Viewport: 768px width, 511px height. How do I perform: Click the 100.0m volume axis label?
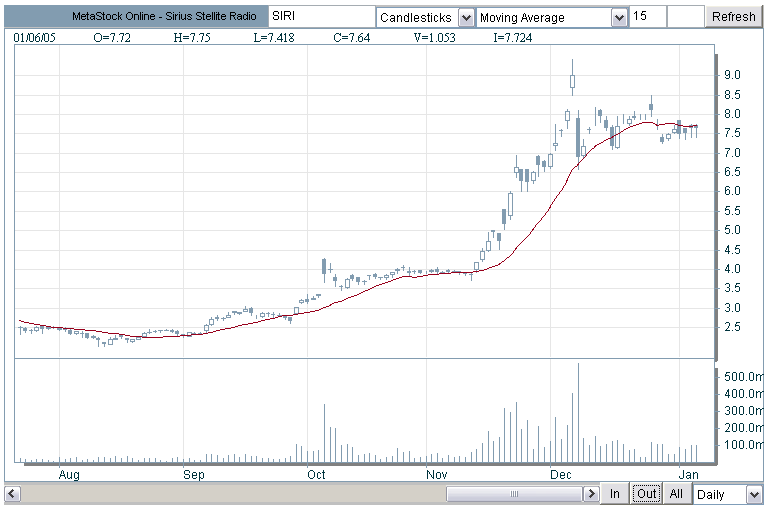click(x=744, y=445)
